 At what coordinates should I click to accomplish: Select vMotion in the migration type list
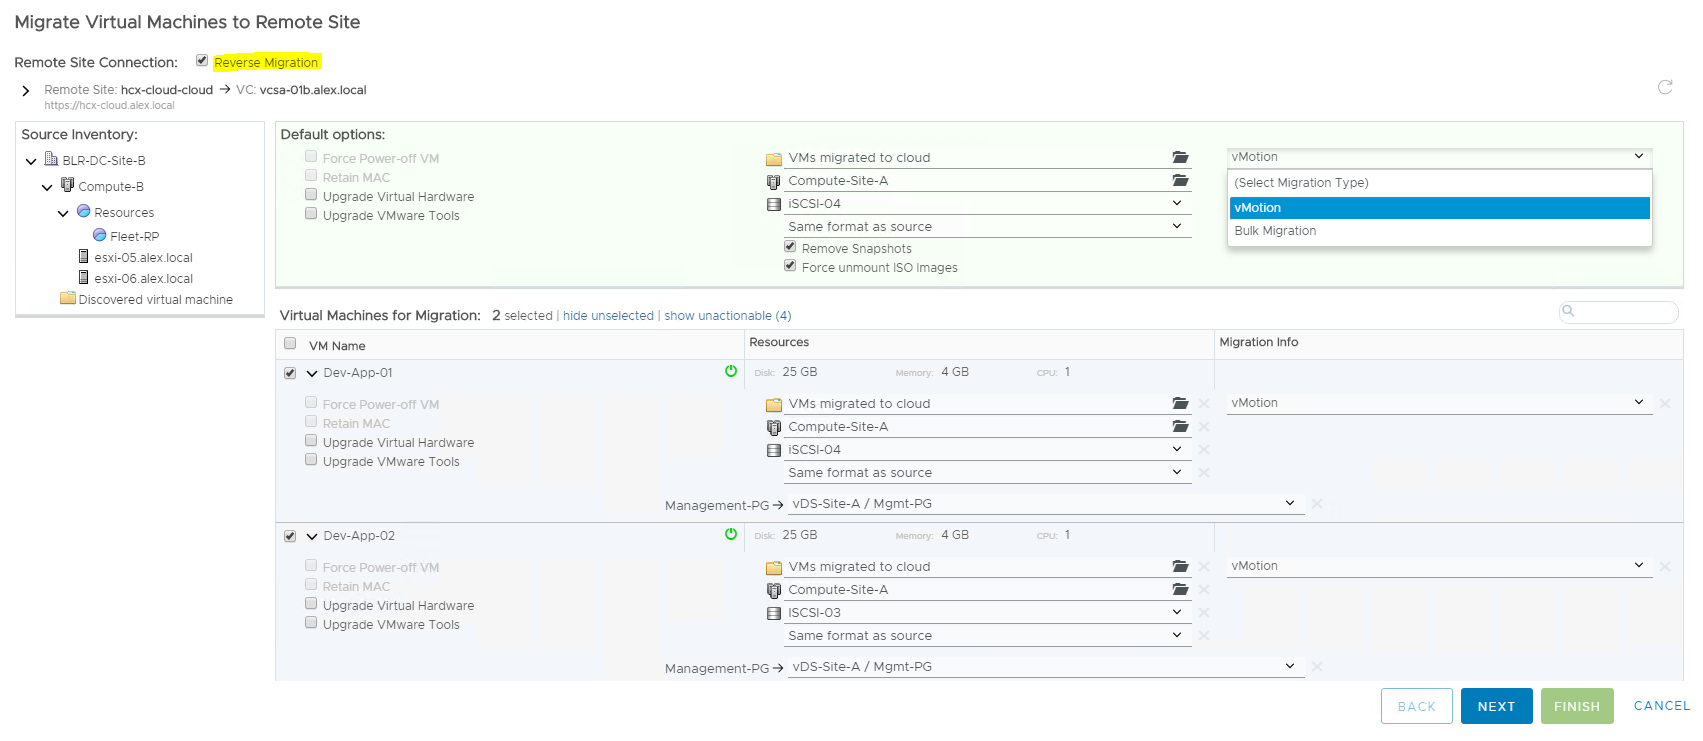pos(1258,208)
